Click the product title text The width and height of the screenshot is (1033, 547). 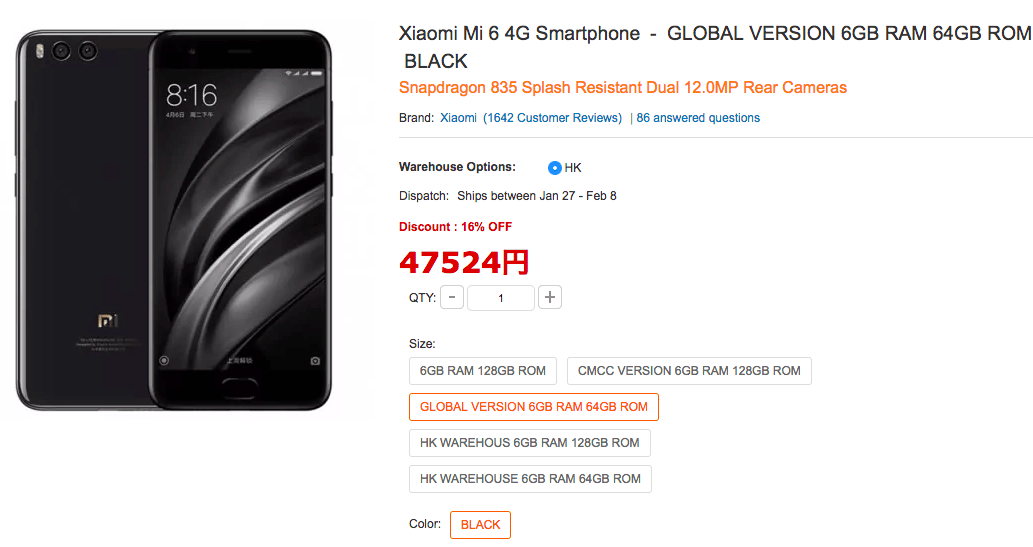coord(715,47)
